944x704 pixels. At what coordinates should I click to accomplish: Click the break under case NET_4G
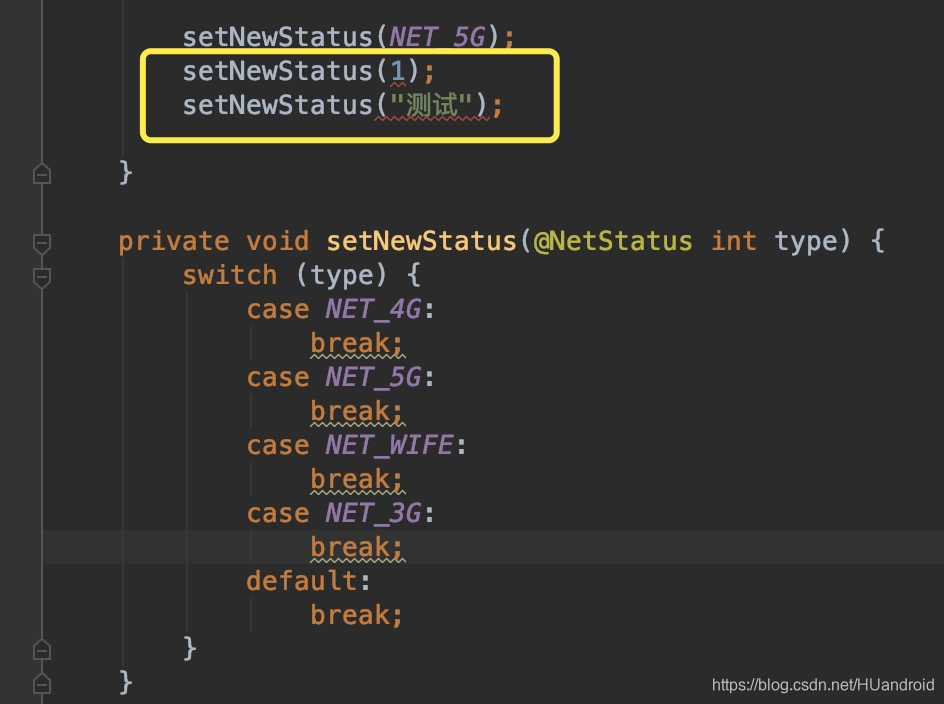point(356,344)
